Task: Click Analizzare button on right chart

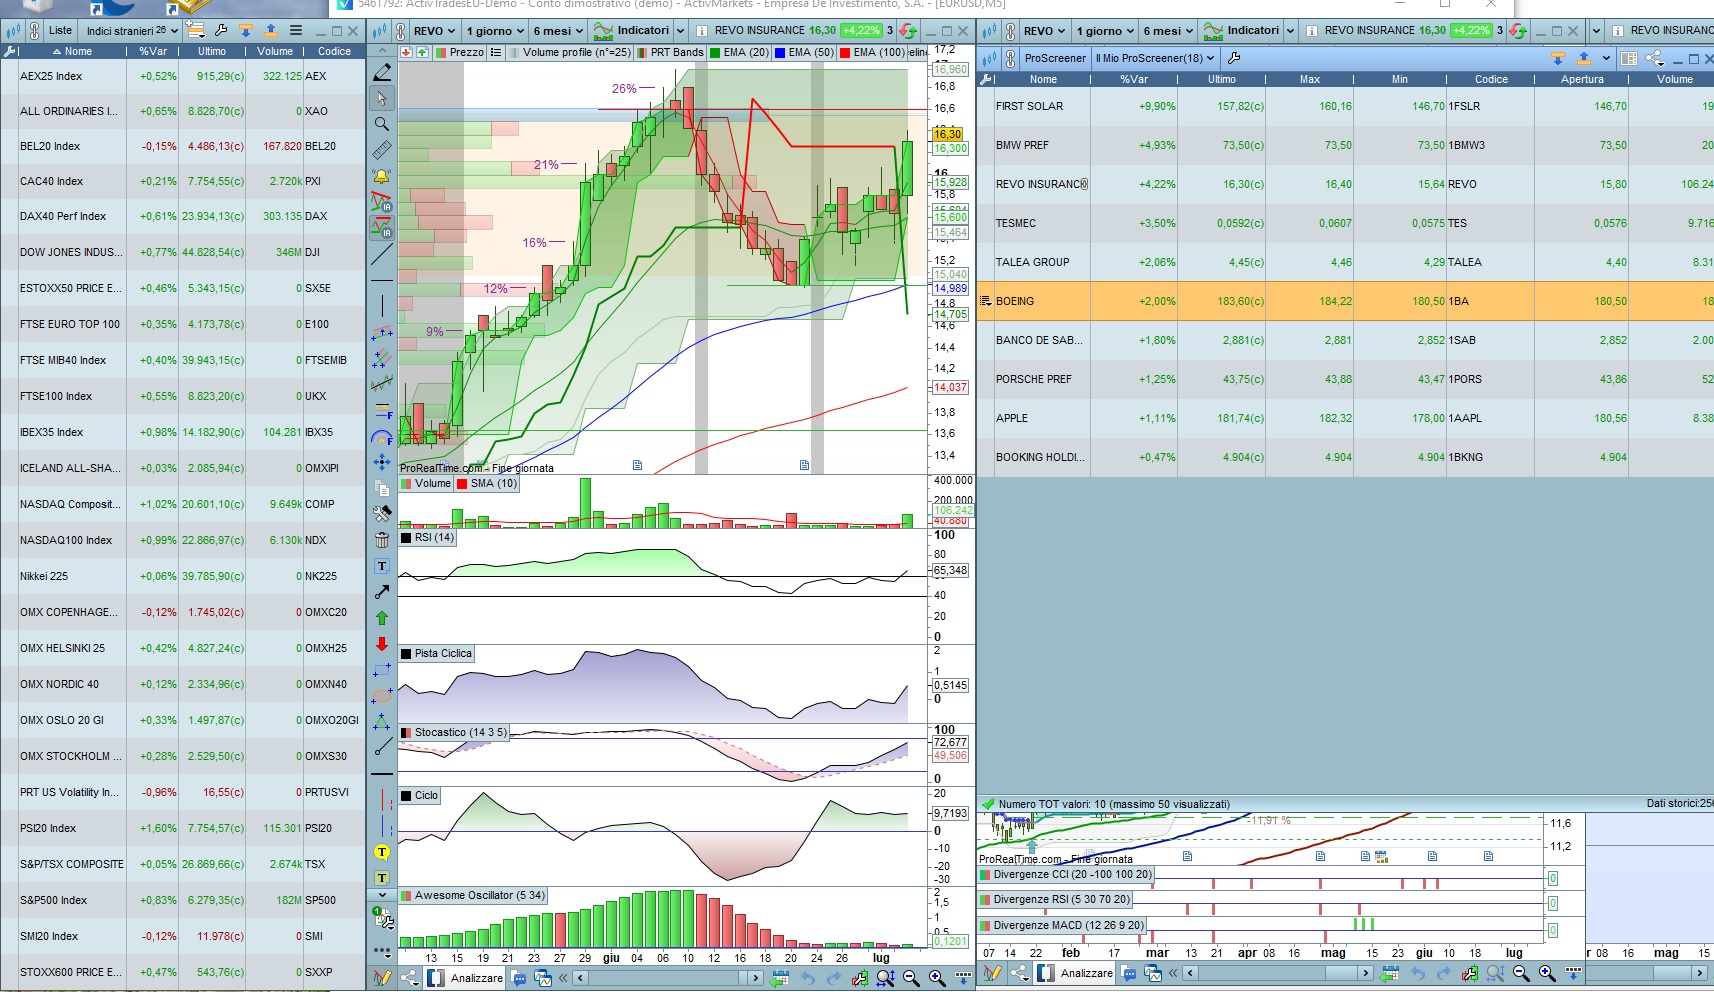Action: point(1076,973)
